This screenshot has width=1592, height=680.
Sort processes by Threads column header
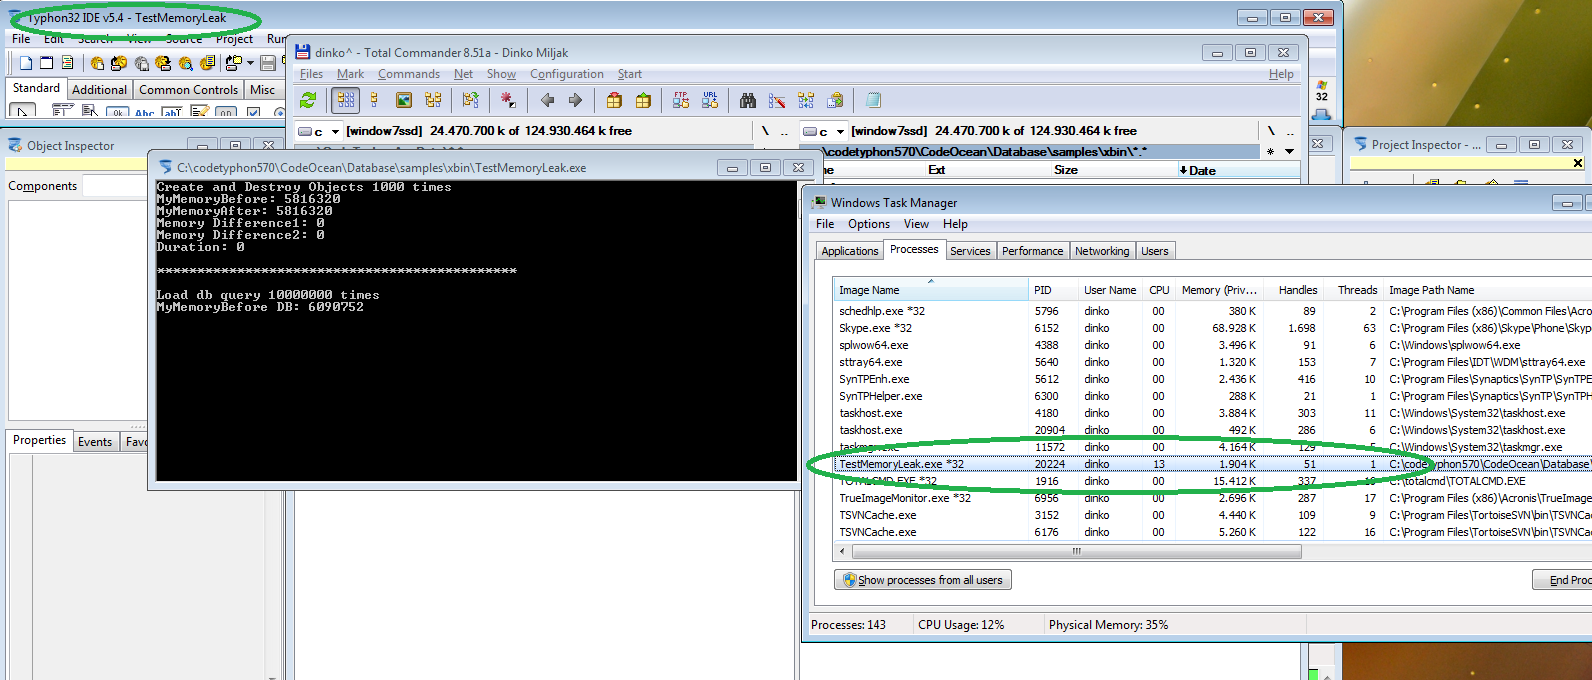[x=1356, y=290]
